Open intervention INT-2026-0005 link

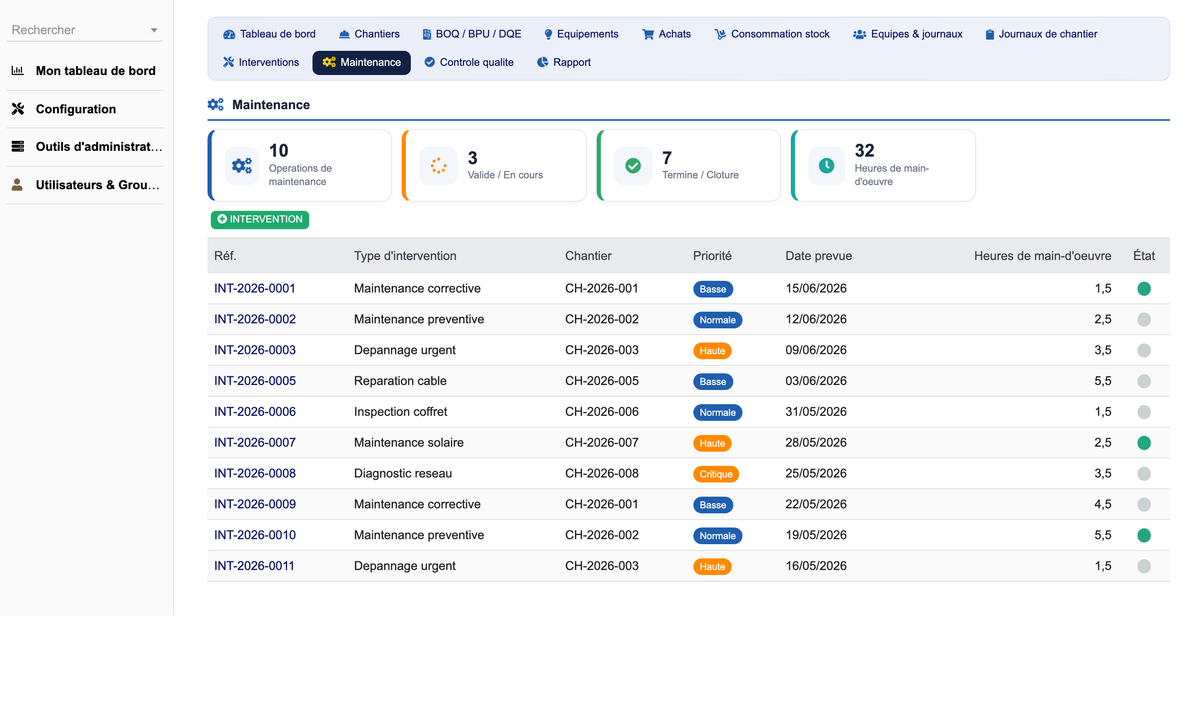255,381
